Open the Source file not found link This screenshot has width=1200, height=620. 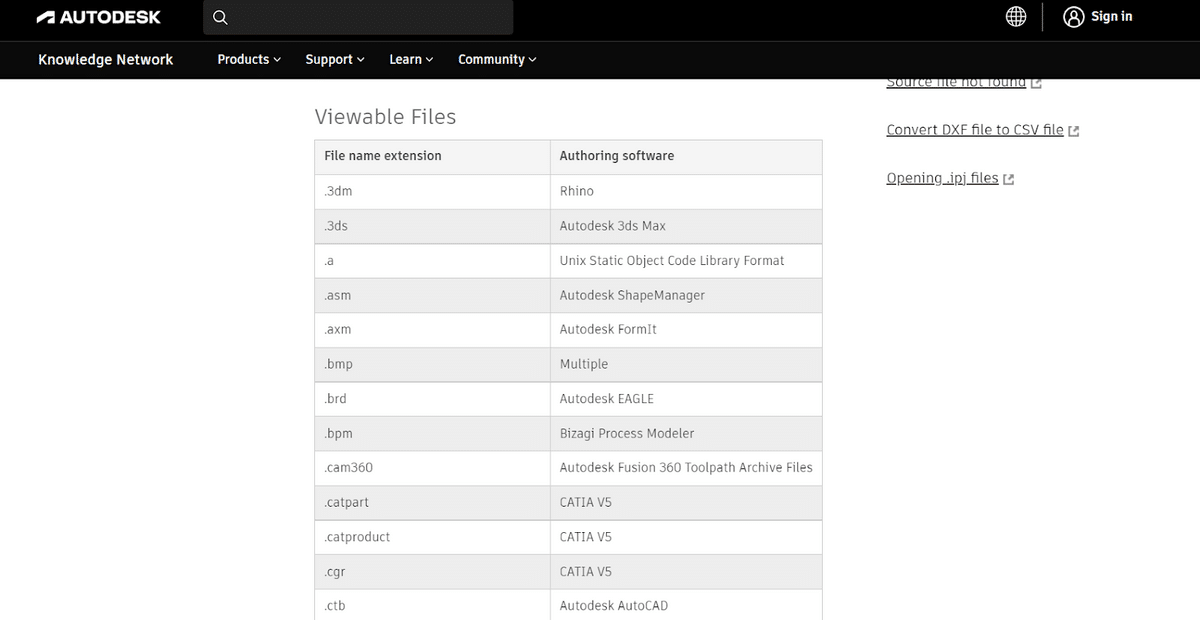[956, 83]
